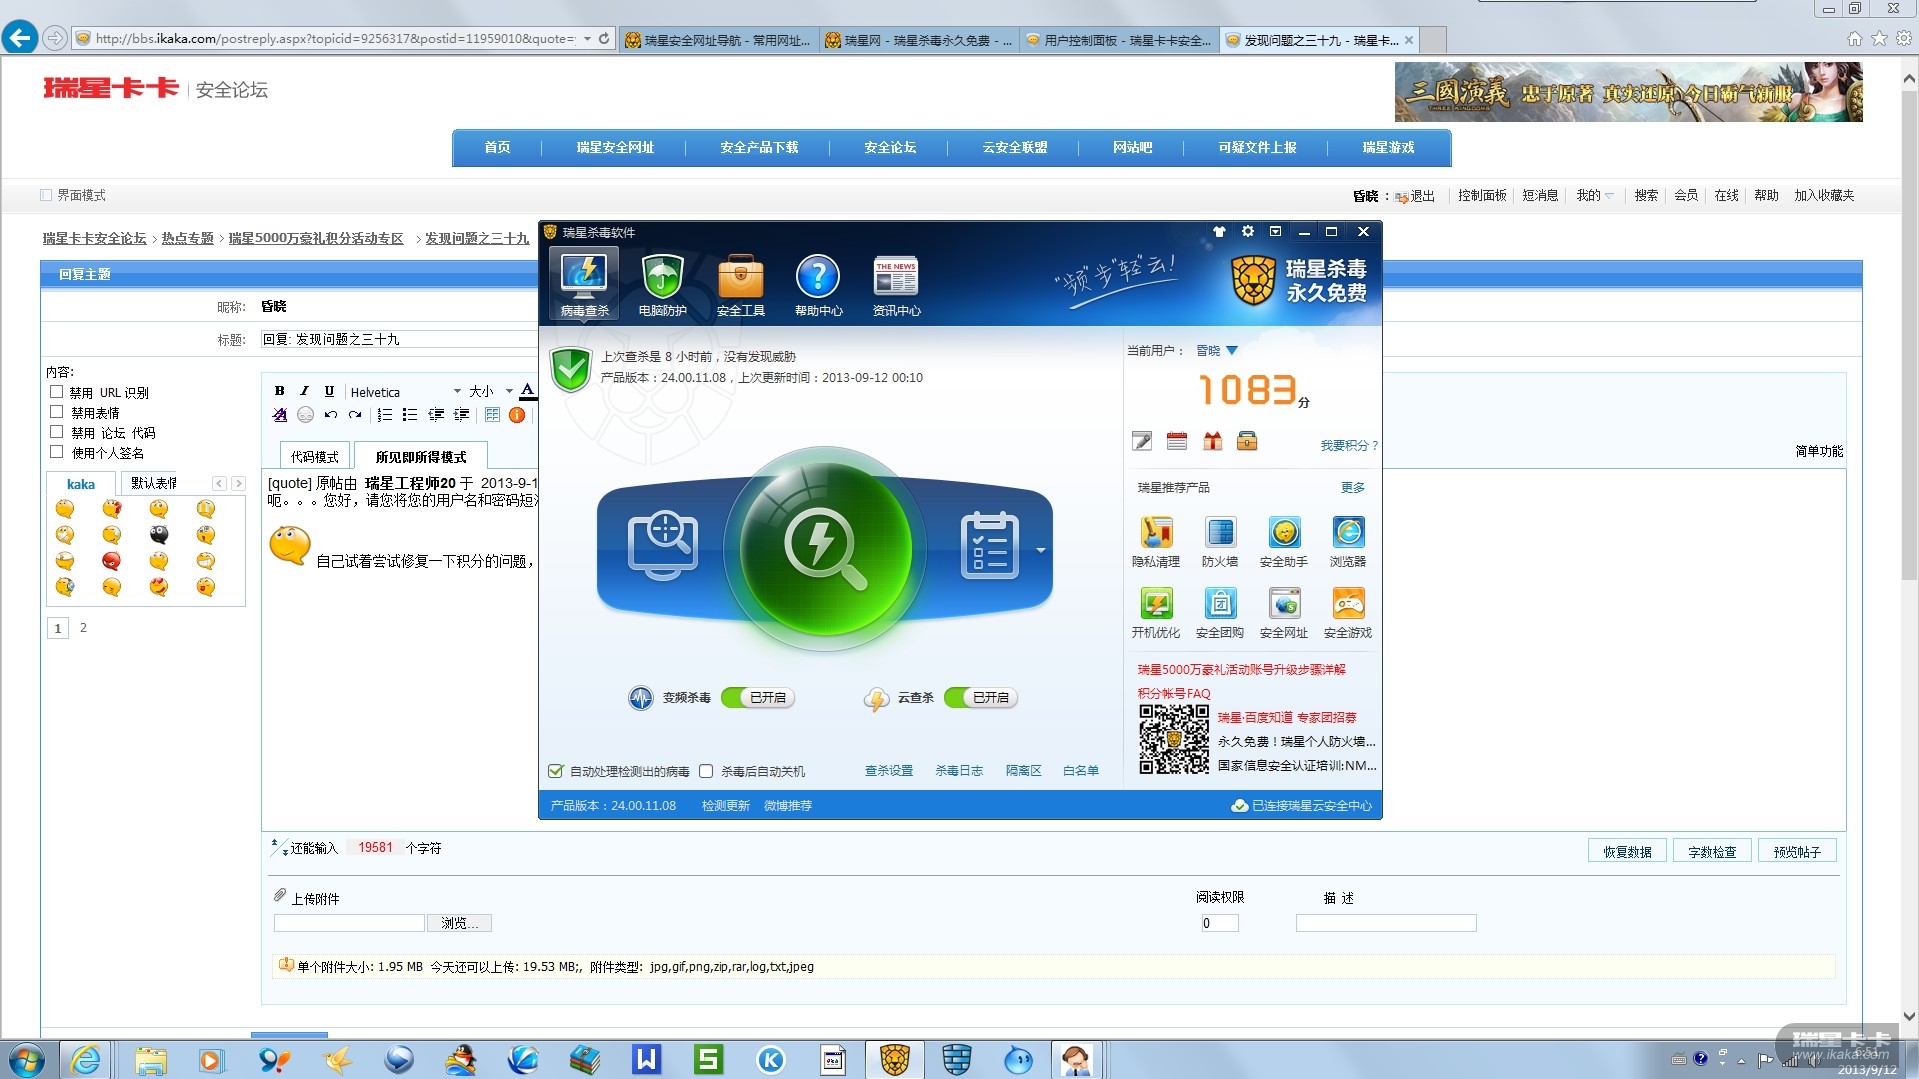Undo the last edit in the post editor
The height and width of the screenshot is (1079, 1919).
(x=330, y=415)
